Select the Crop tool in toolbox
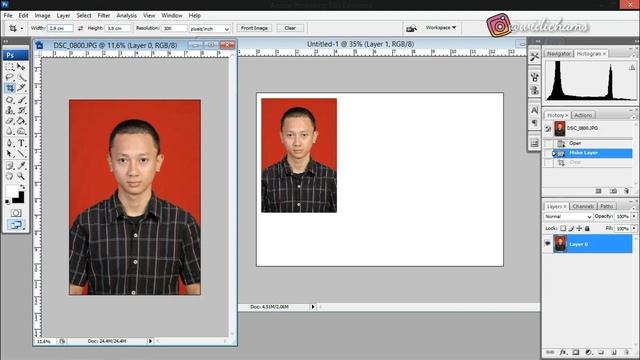The width and height of the screenshot is (640, 360). tap(9, 88)
